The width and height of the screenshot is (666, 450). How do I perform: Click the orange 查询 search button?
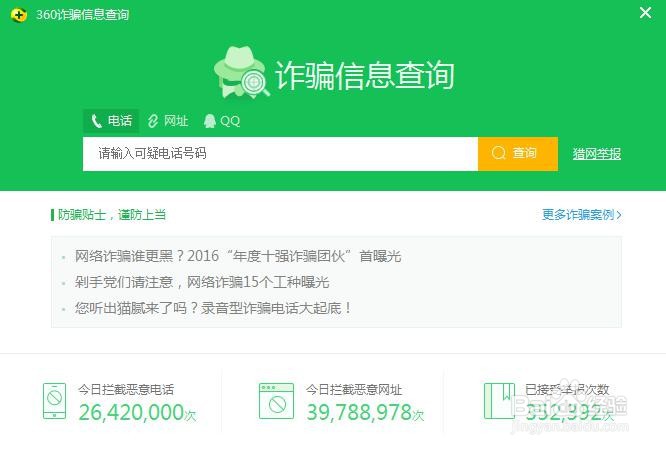pos(518,154)
